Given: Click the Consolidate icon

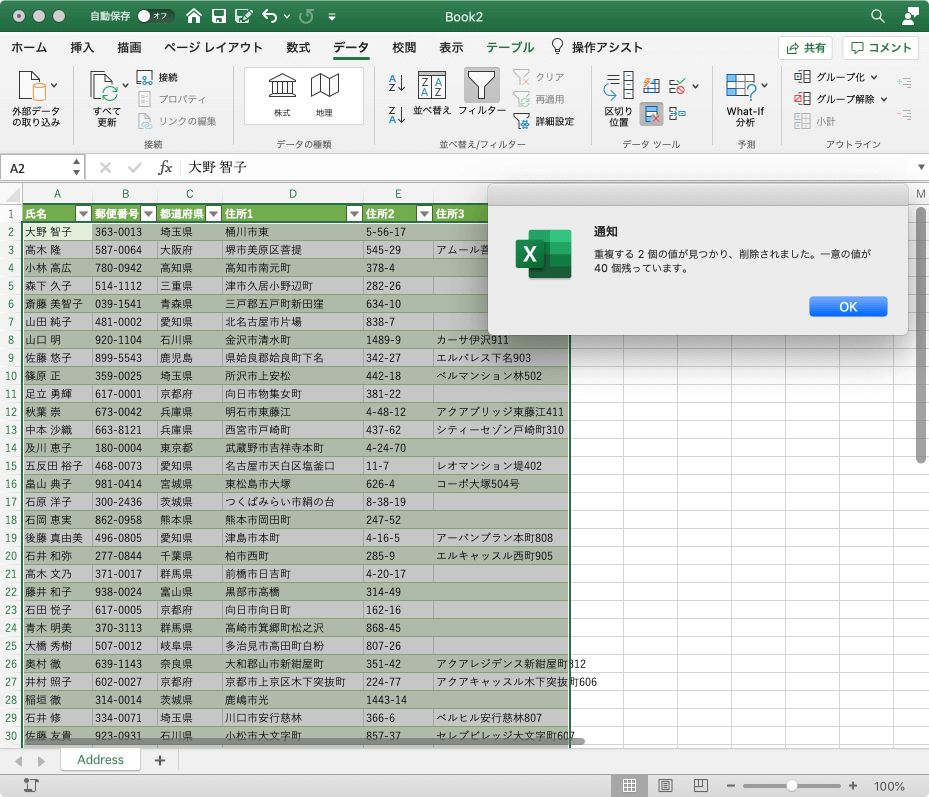Looking at the screenshot, I should pos(677,113).
